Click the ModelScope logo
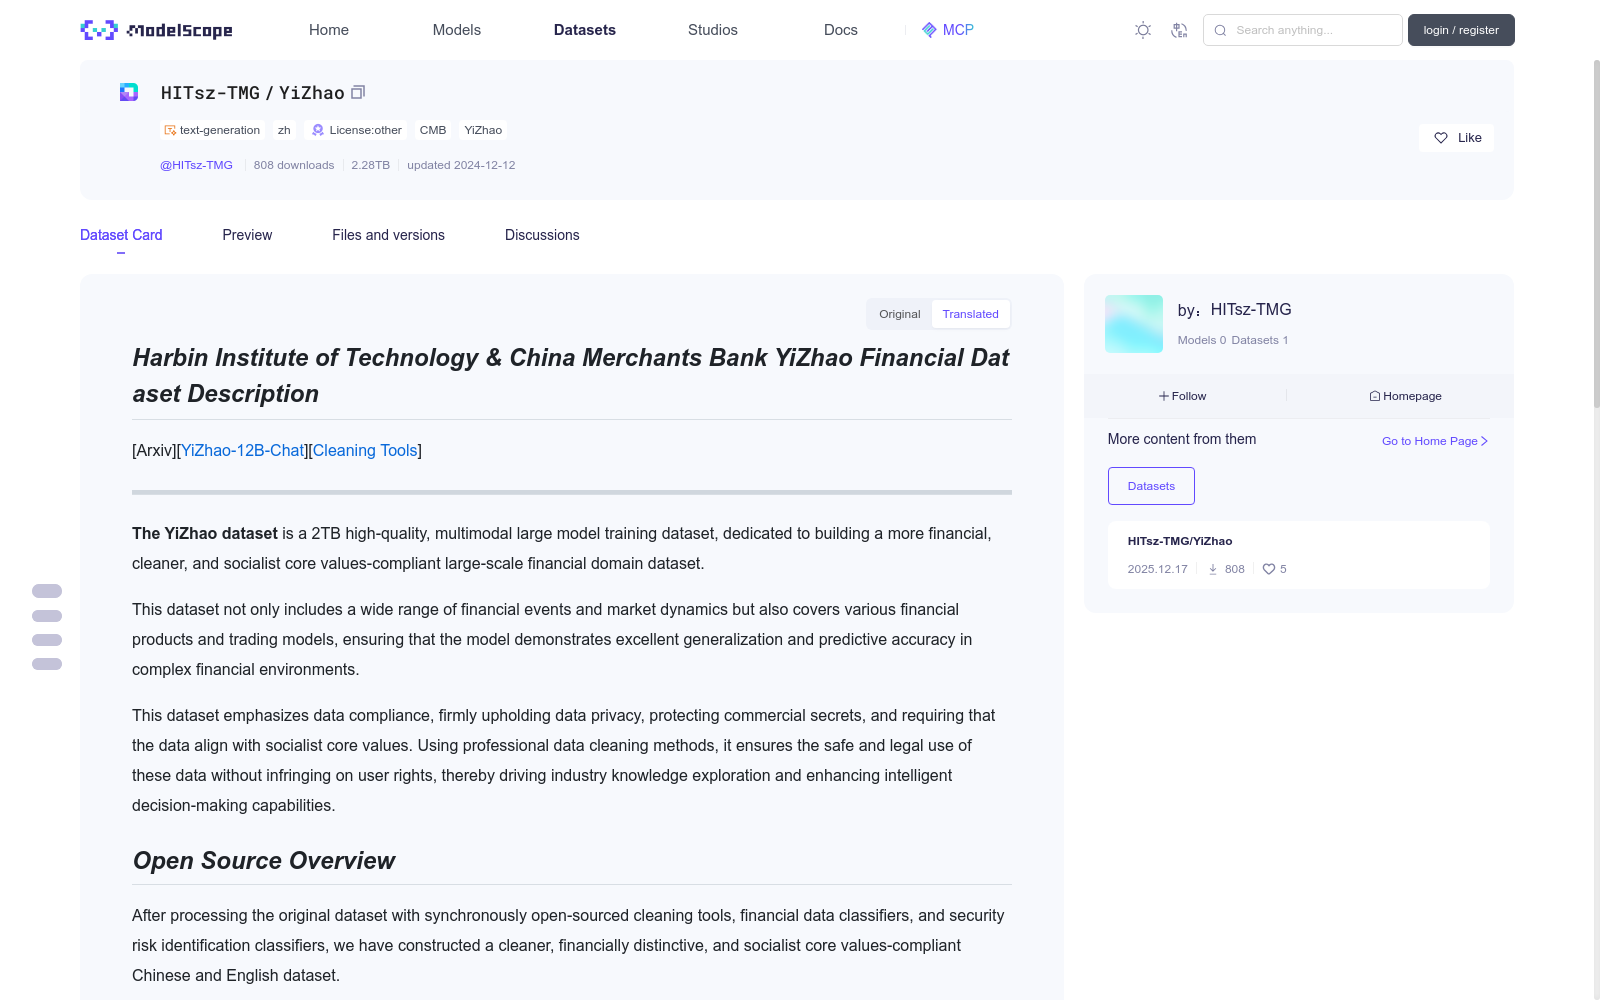The height and width of the screenshot is (1000, 1600). coord(156,30)
